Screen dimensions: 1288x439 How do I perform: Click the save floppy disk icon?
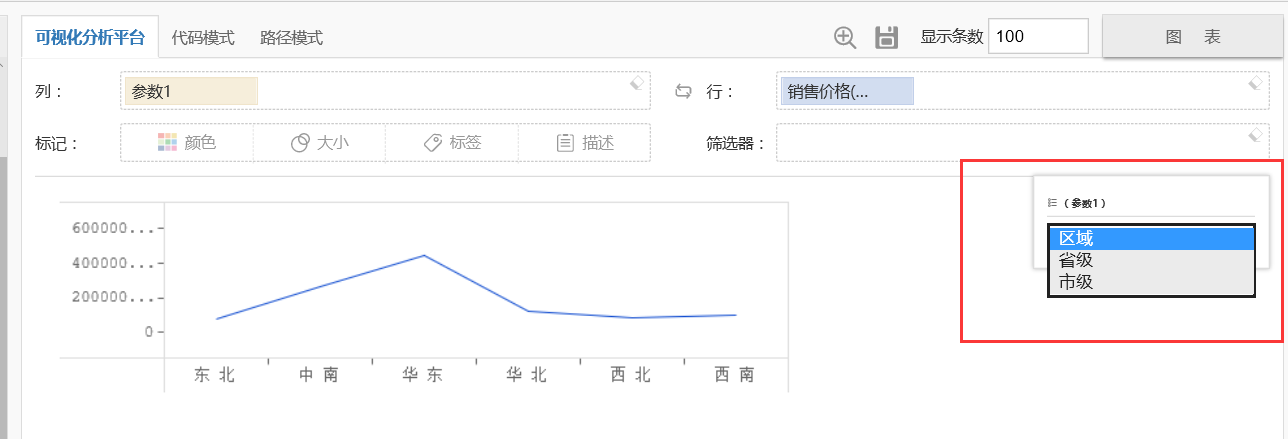click(x=886, y=38)
